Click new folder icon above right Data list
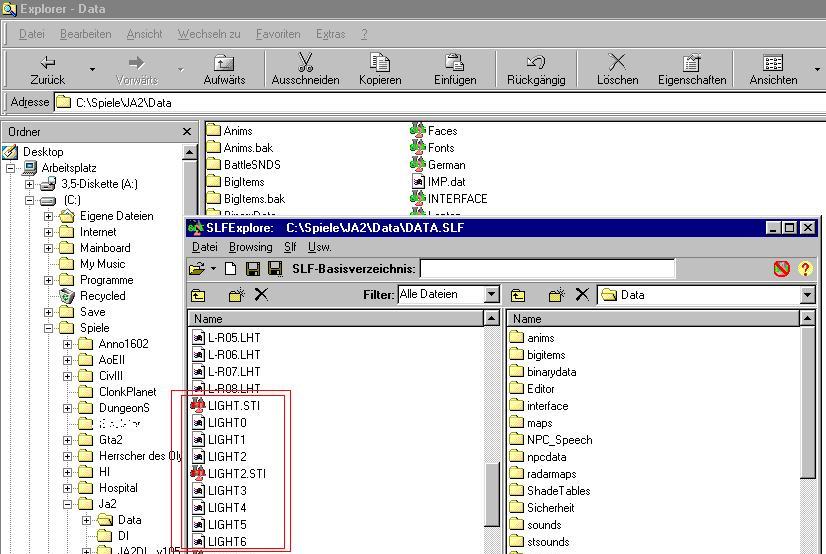The height and width of the screenshot is (554, 826). 556,295
